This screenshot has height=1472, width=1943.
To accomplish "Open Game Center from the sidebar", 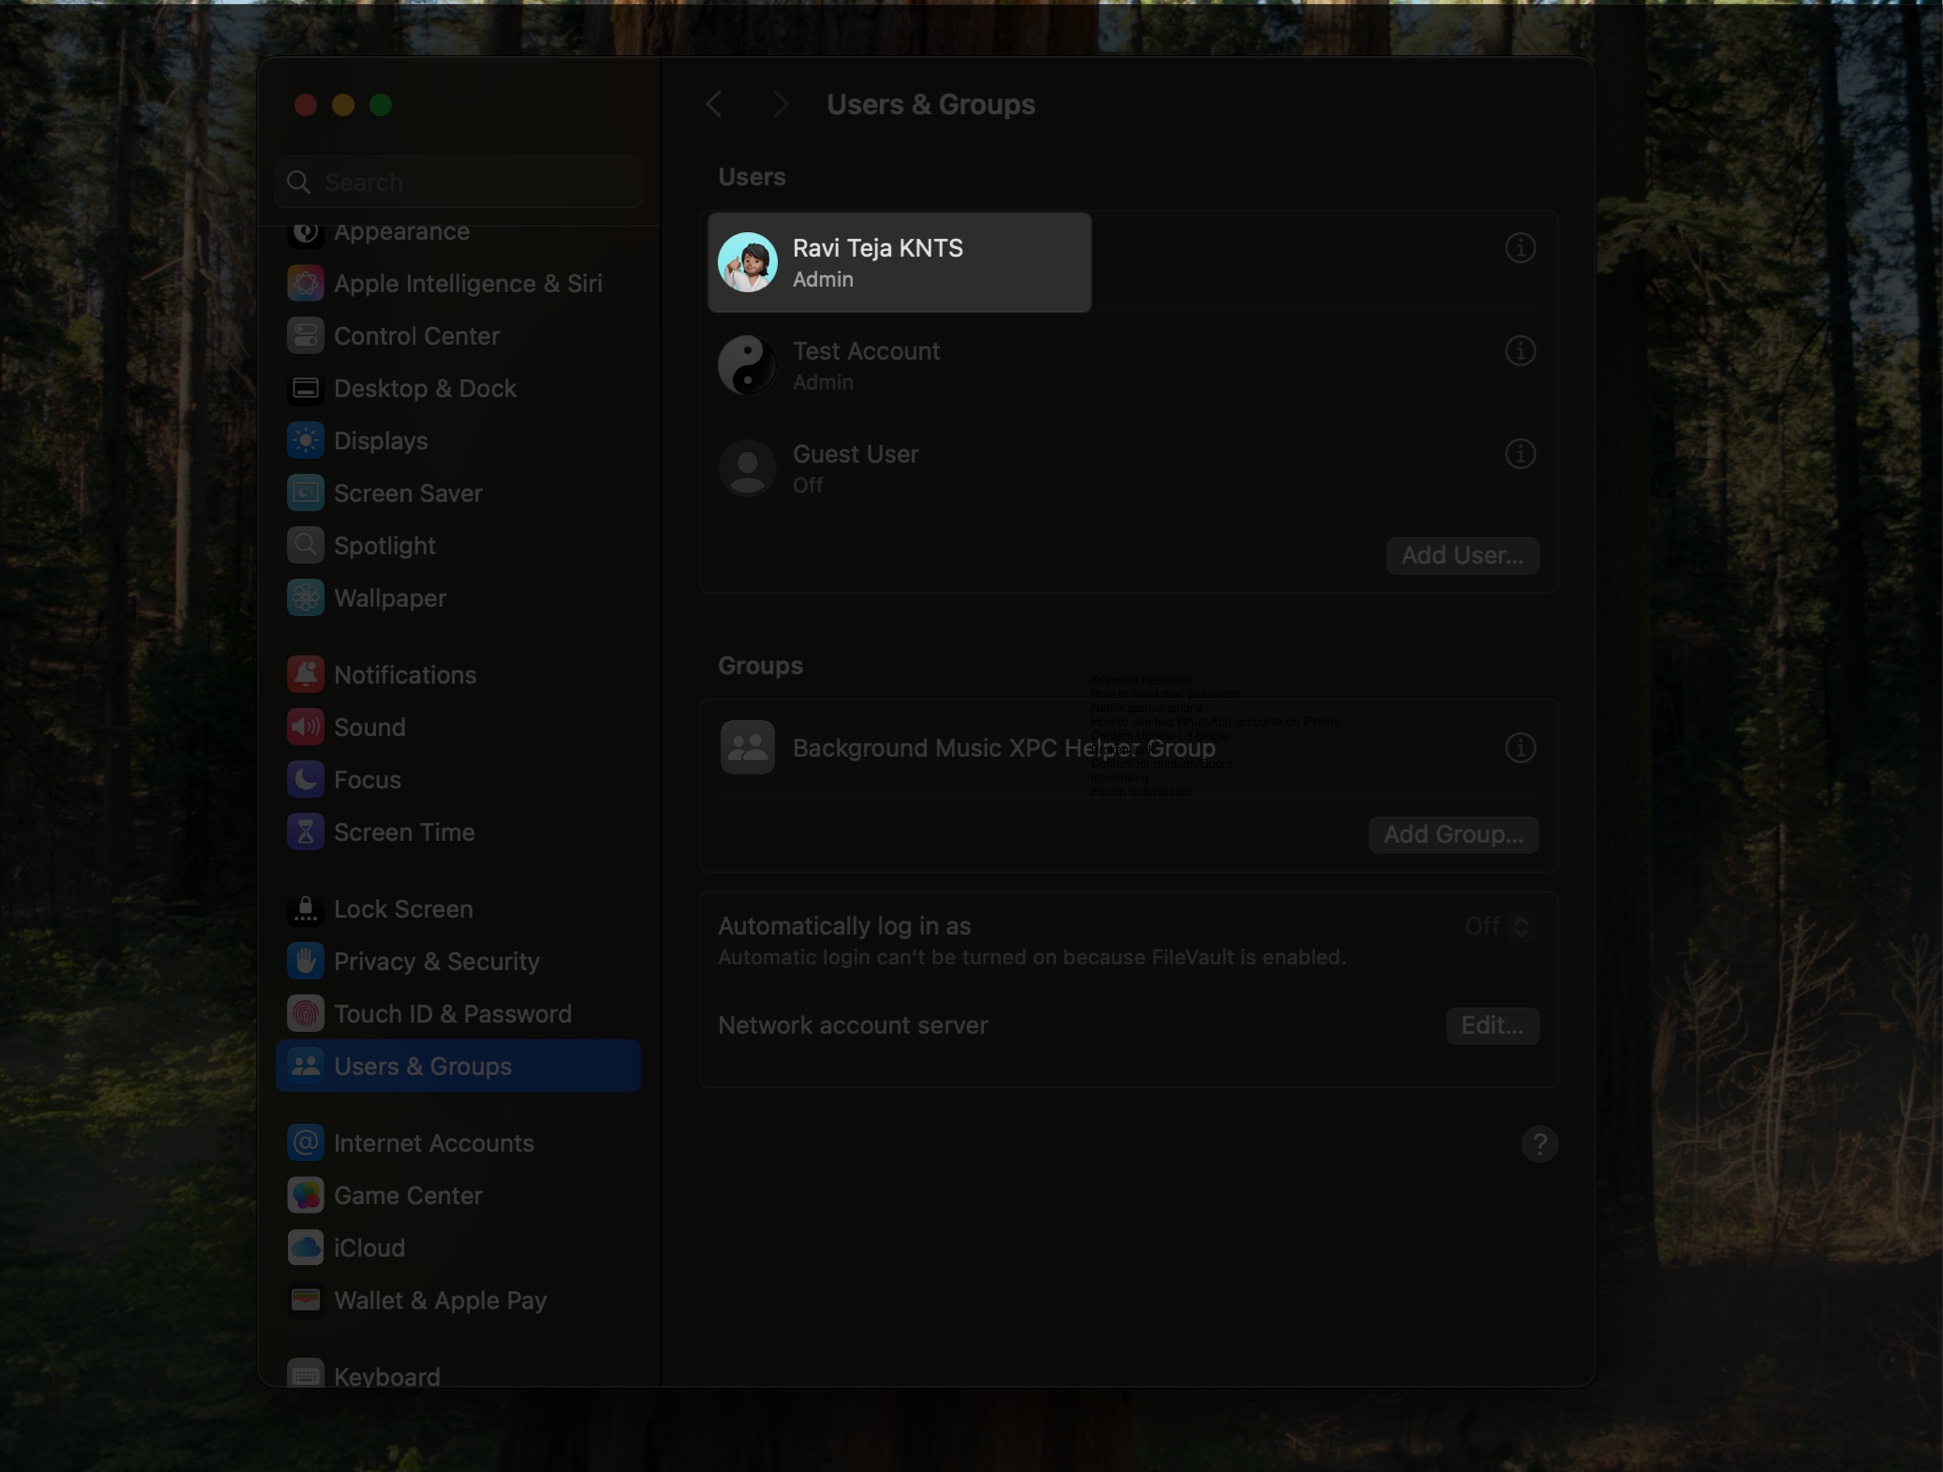I will point(407,1195).
